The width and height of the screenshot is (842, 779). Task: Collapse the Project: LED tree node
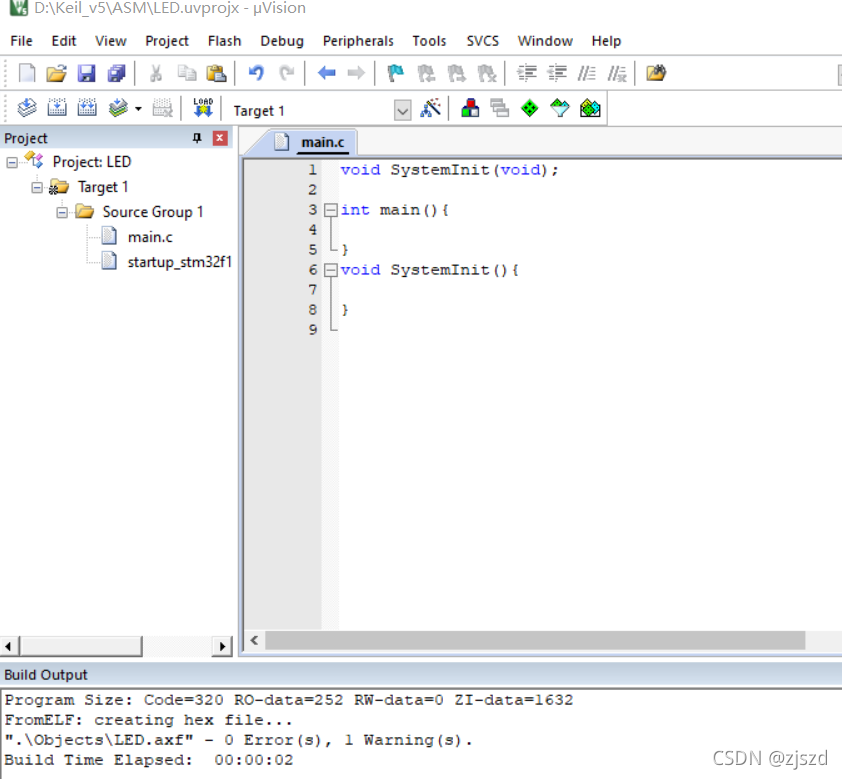(x=12, y=162)
